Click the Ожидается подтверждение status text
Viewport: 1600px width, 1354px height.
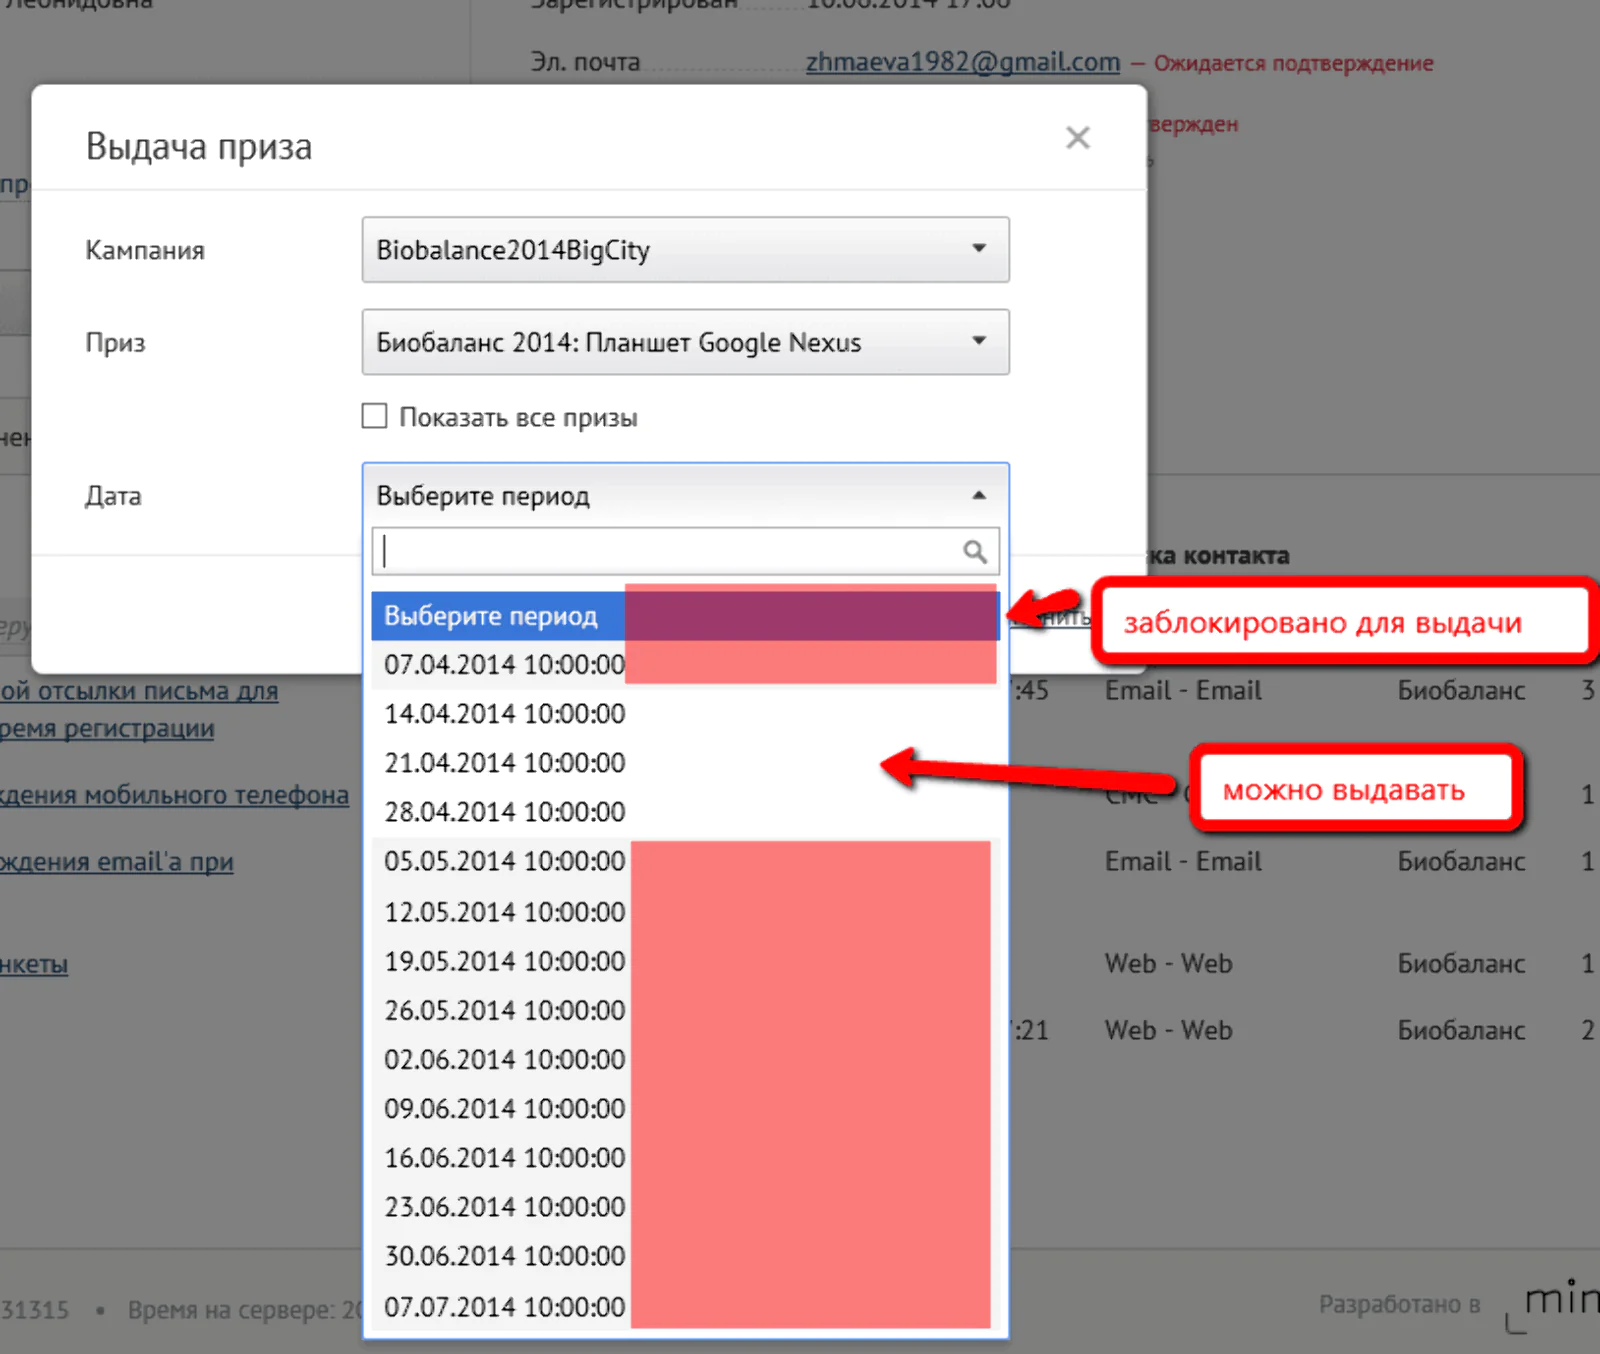pos(1294,63)
